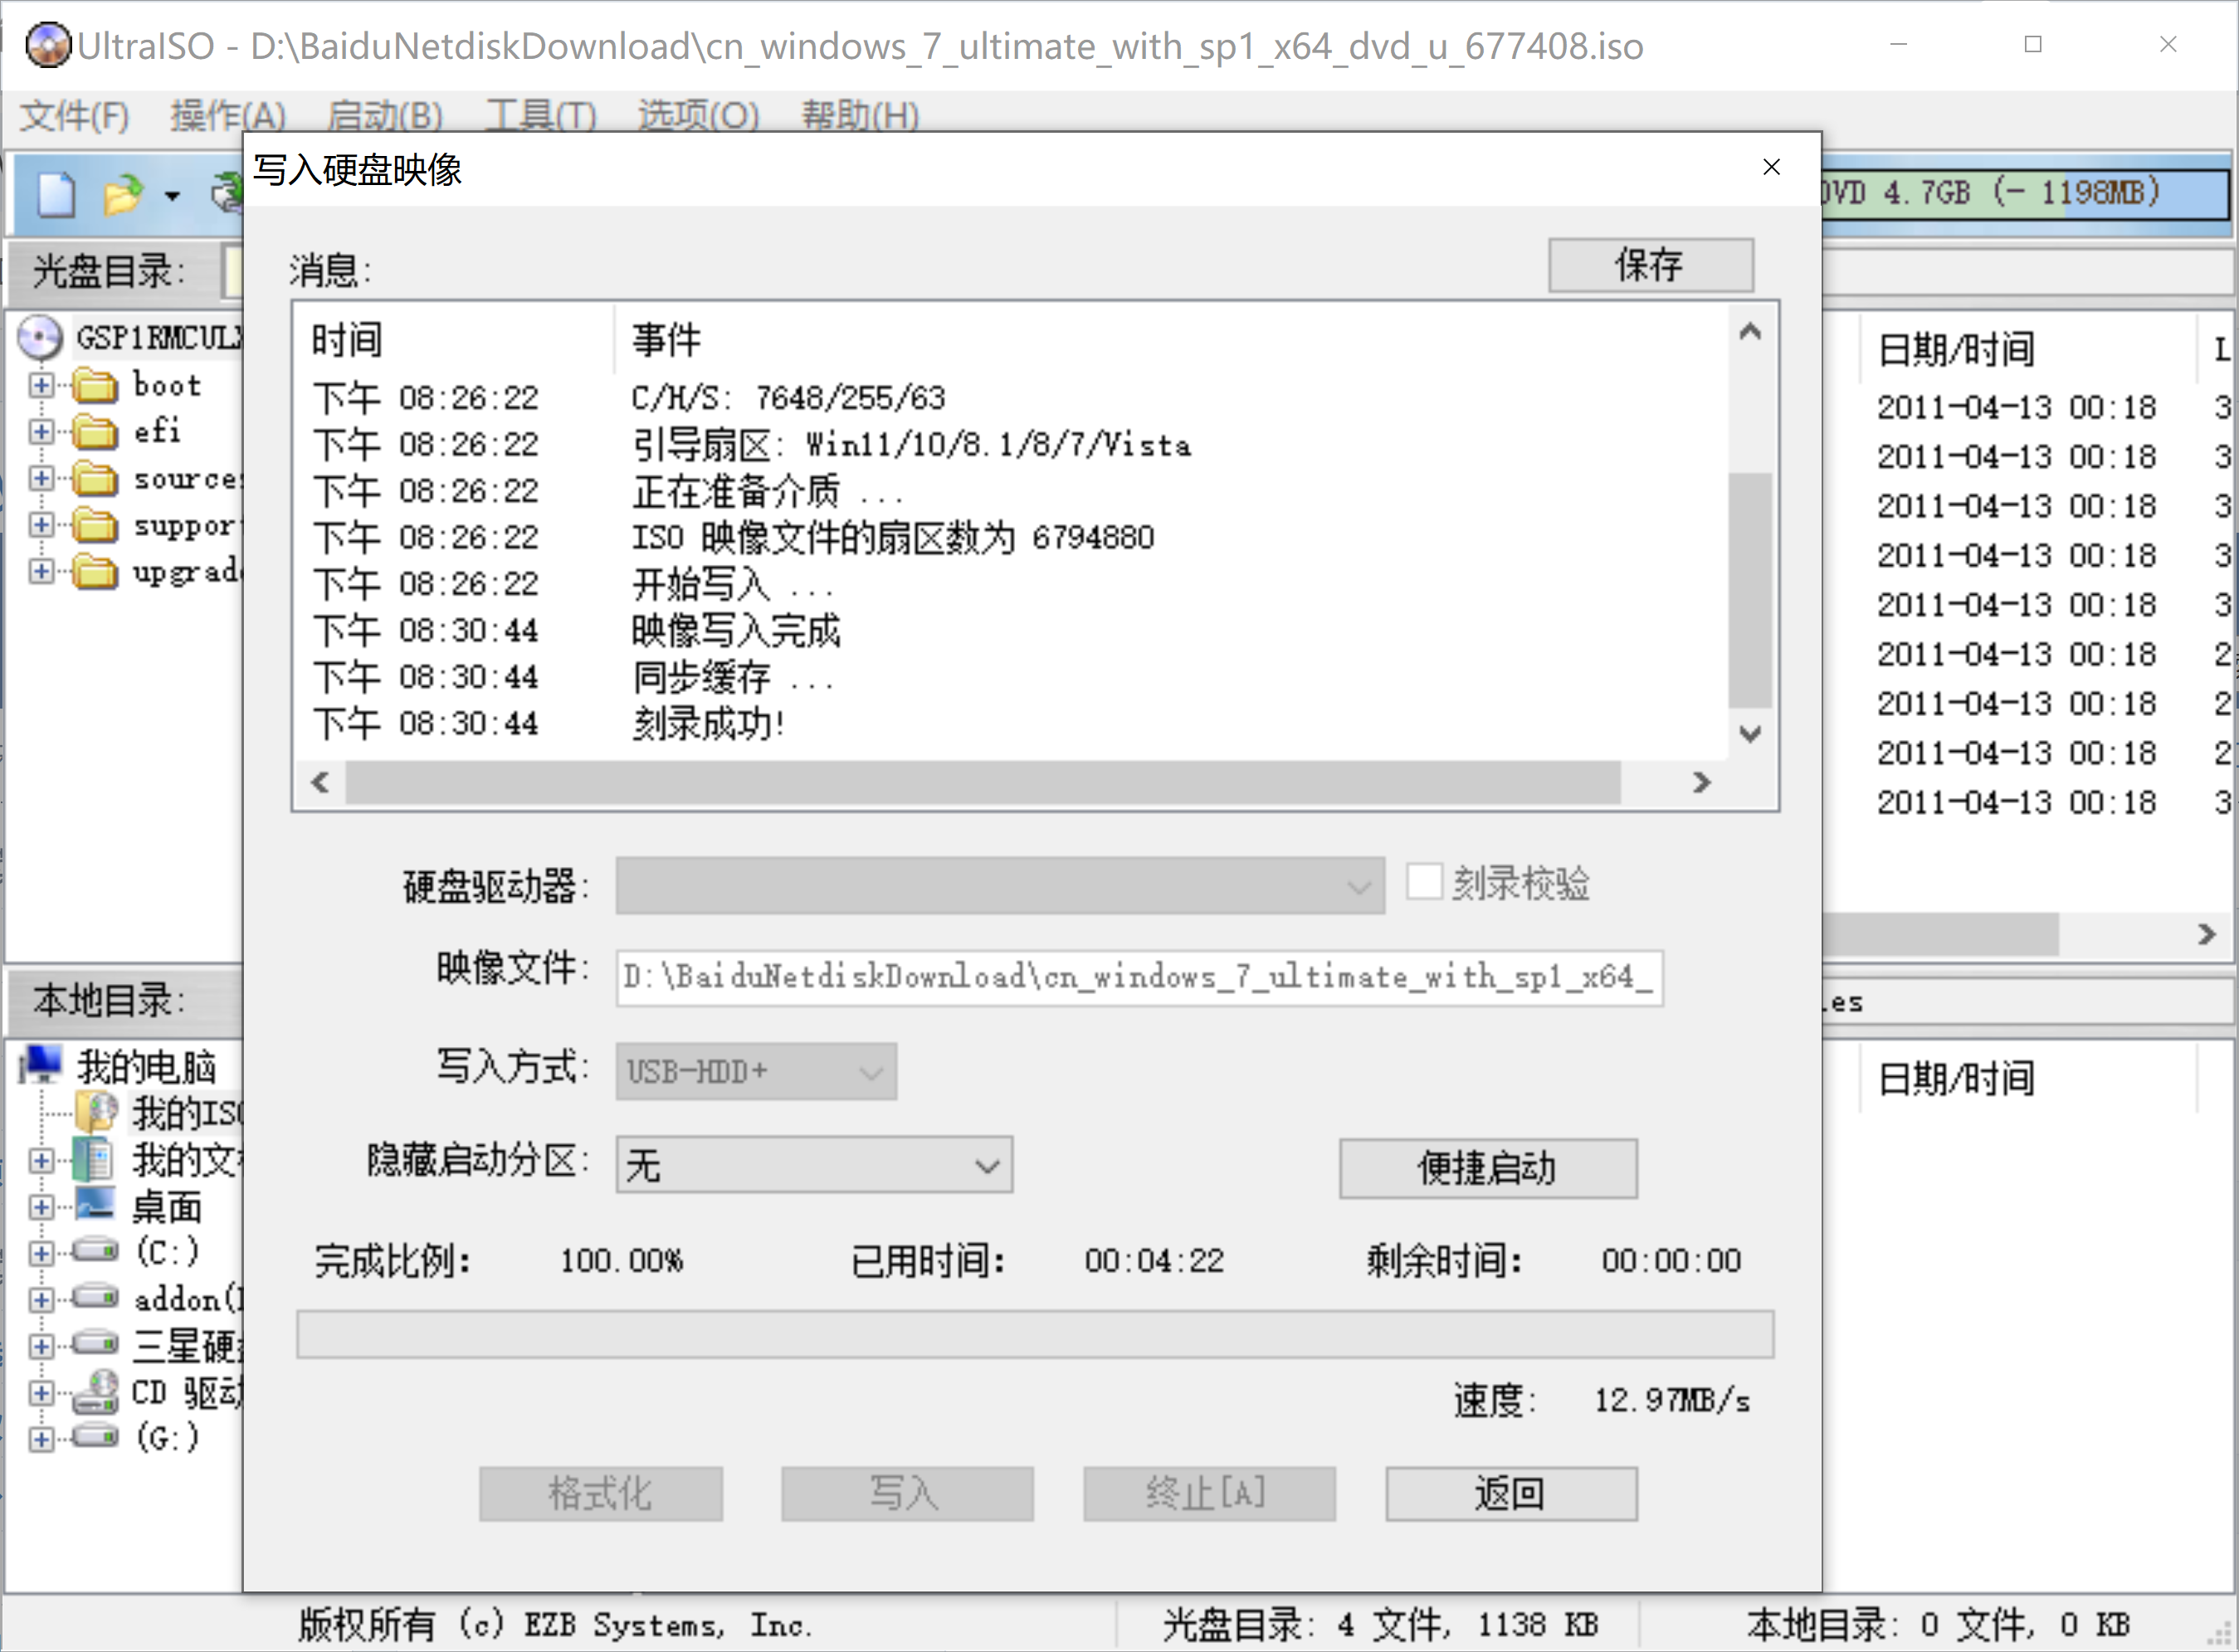
Task: Select the 刻录成功! log entry
Action: coord(708,723)
